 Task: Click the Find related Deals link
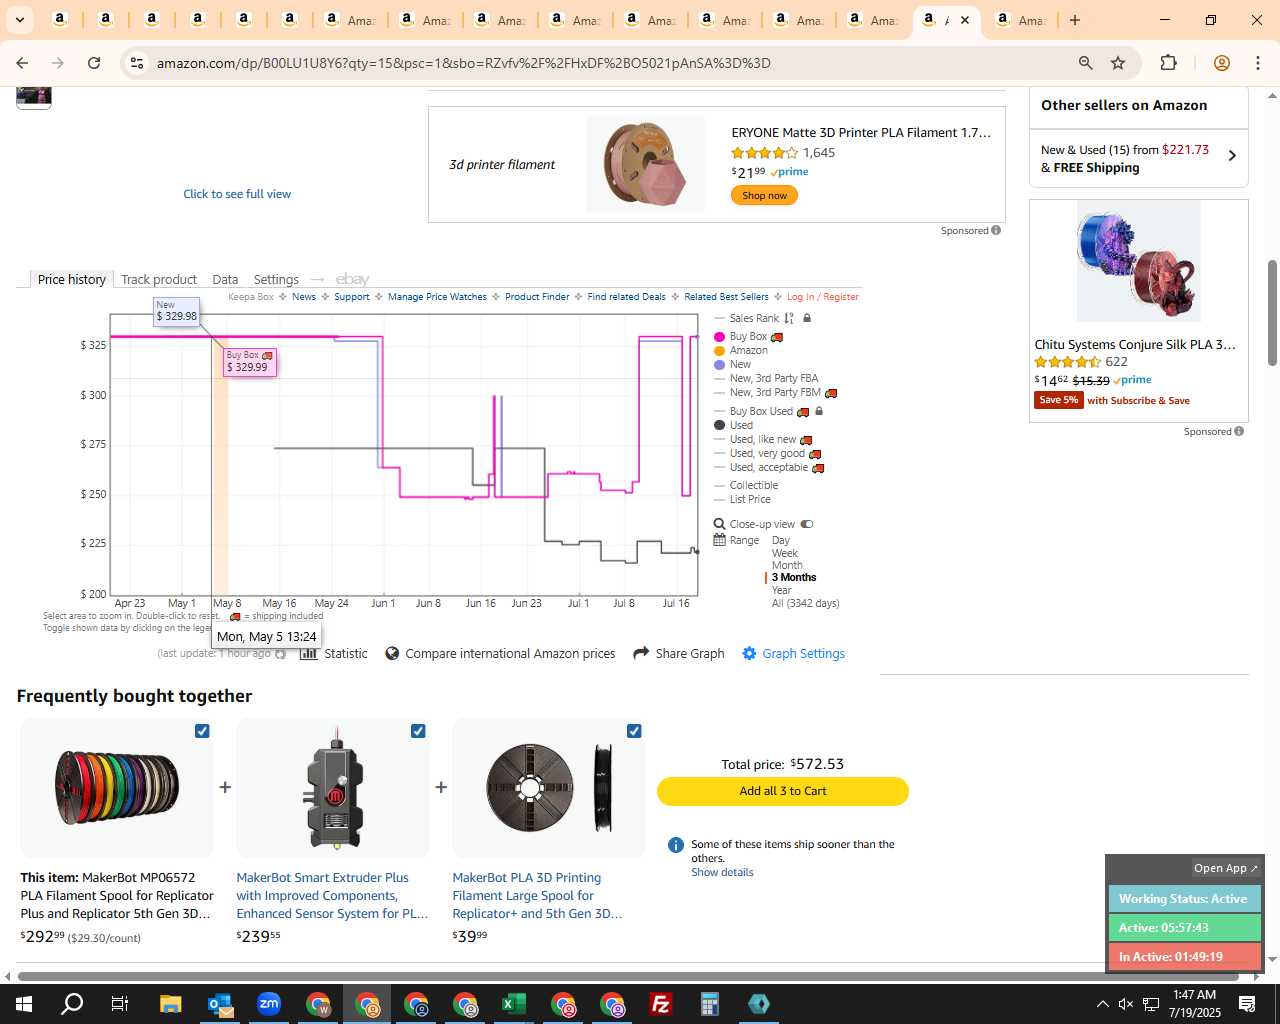(626, 297)
